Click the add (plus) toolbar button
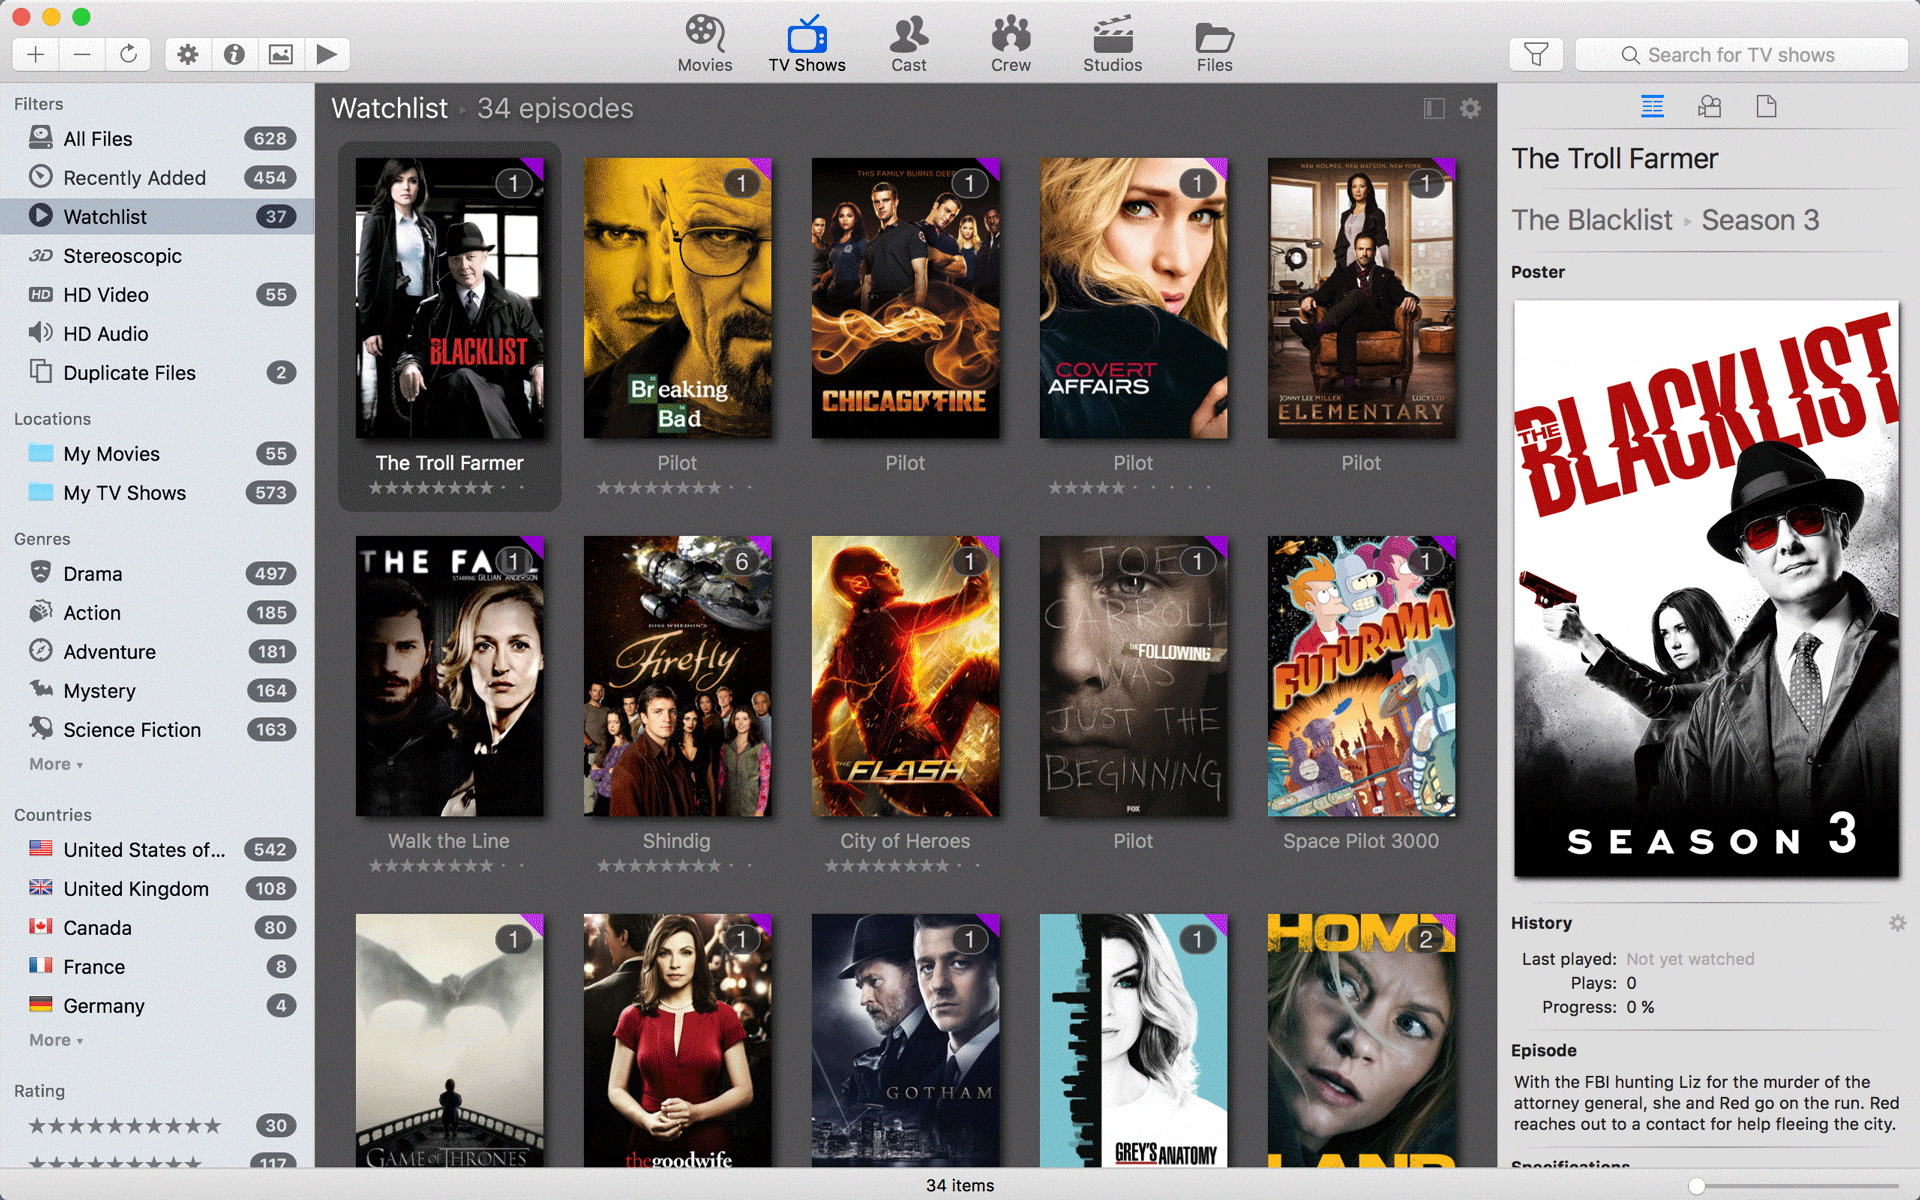1920x1200 pixels. pyautogui.click(x=36, y=54)
